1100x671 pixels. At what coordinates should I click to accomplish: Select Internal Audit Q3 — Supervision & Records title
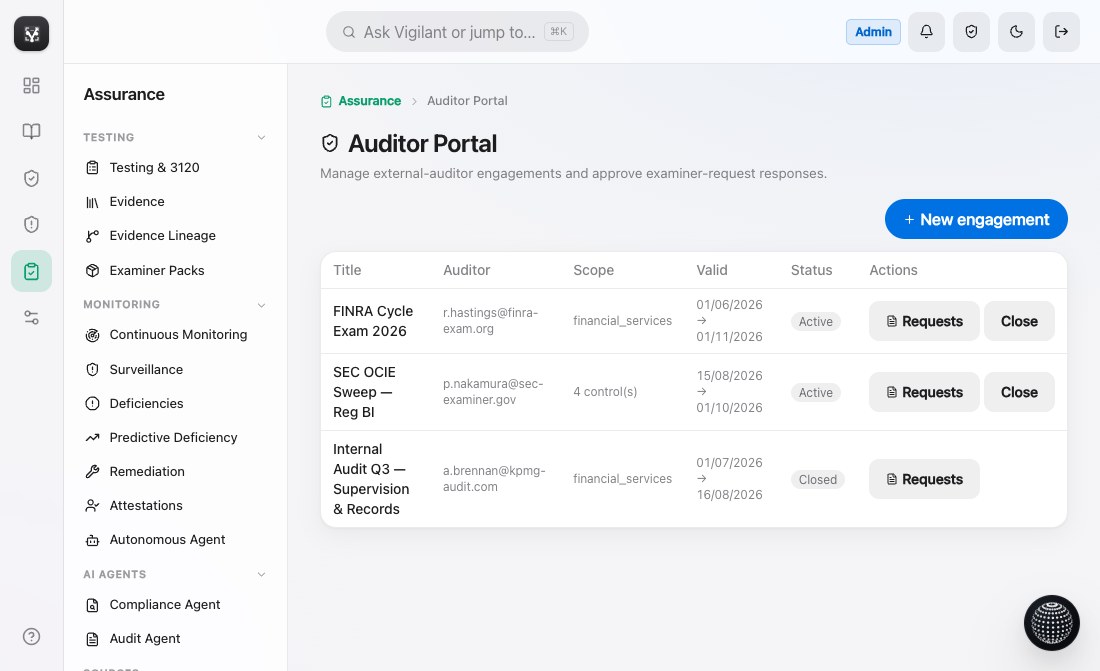click(371, 479)
